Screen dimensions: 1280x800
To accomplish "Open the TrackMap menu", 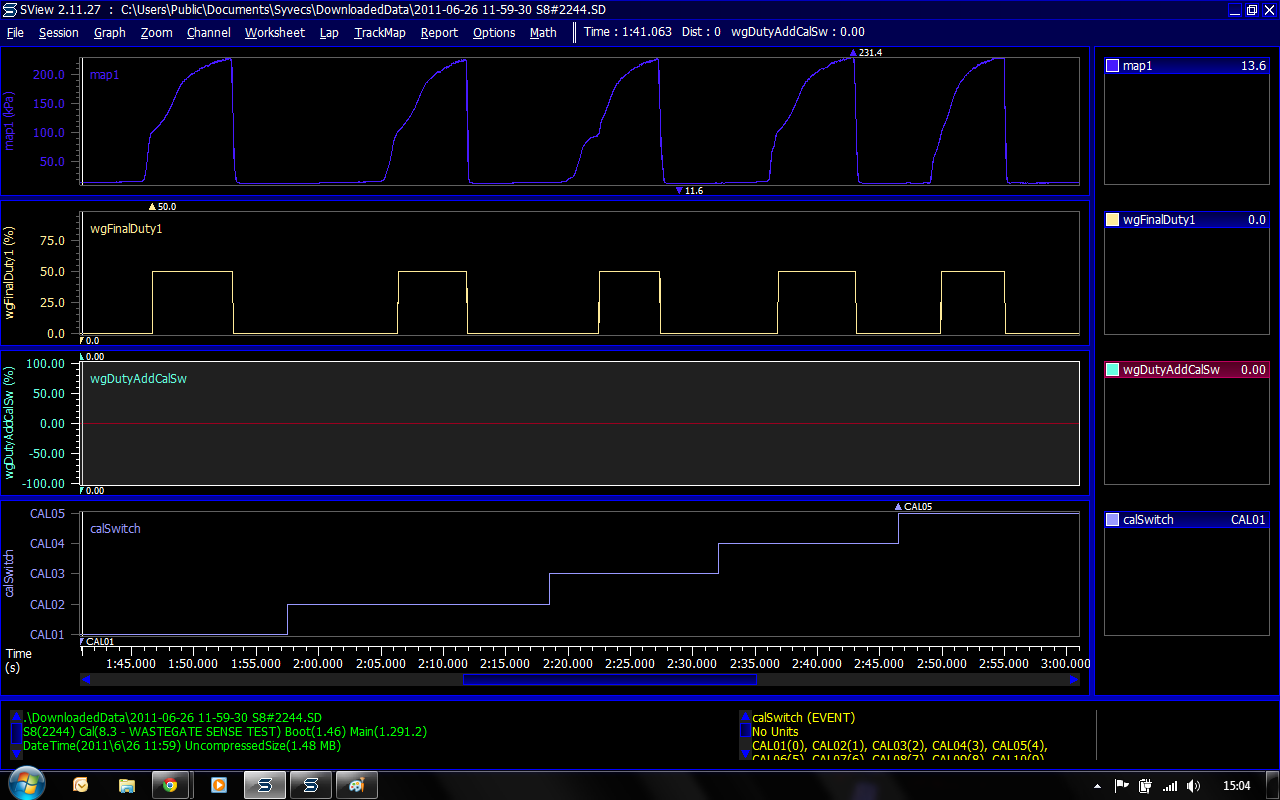I will tap(380, 32).
